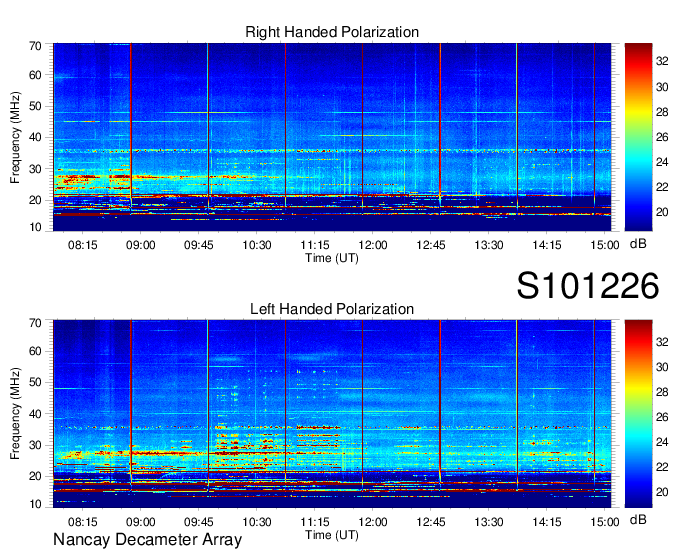680x552 pixels.
Task: Click inside the left-handed polarization spectrogram
Action: 332,413
